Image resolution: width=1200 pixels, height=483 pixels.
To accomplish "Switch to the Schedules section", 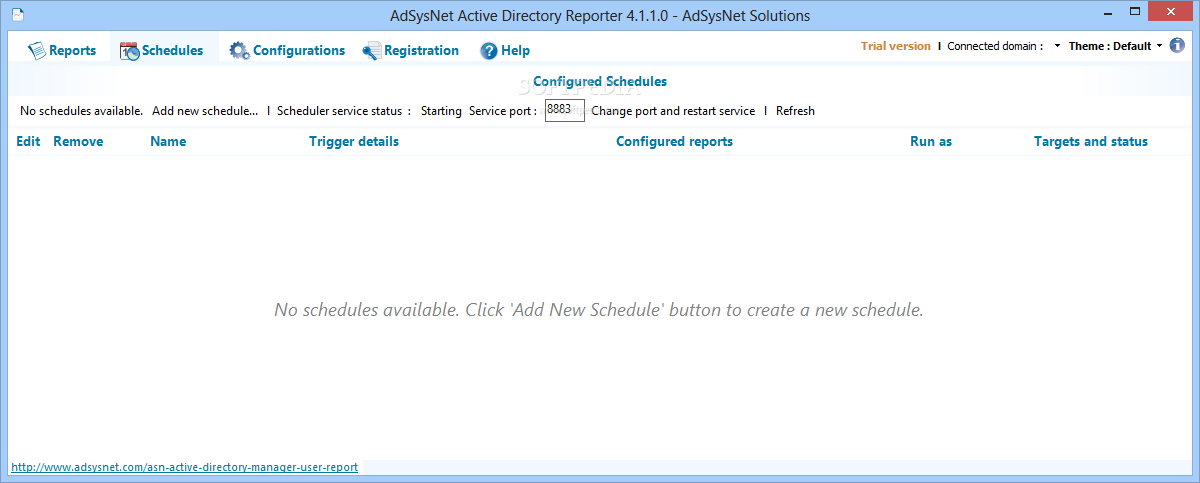I will coord(162,50).
